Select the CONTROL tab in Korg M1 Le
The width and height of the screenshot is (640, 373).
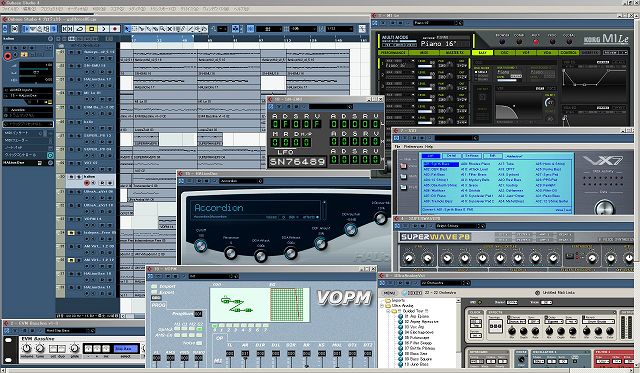coord(569,53)
